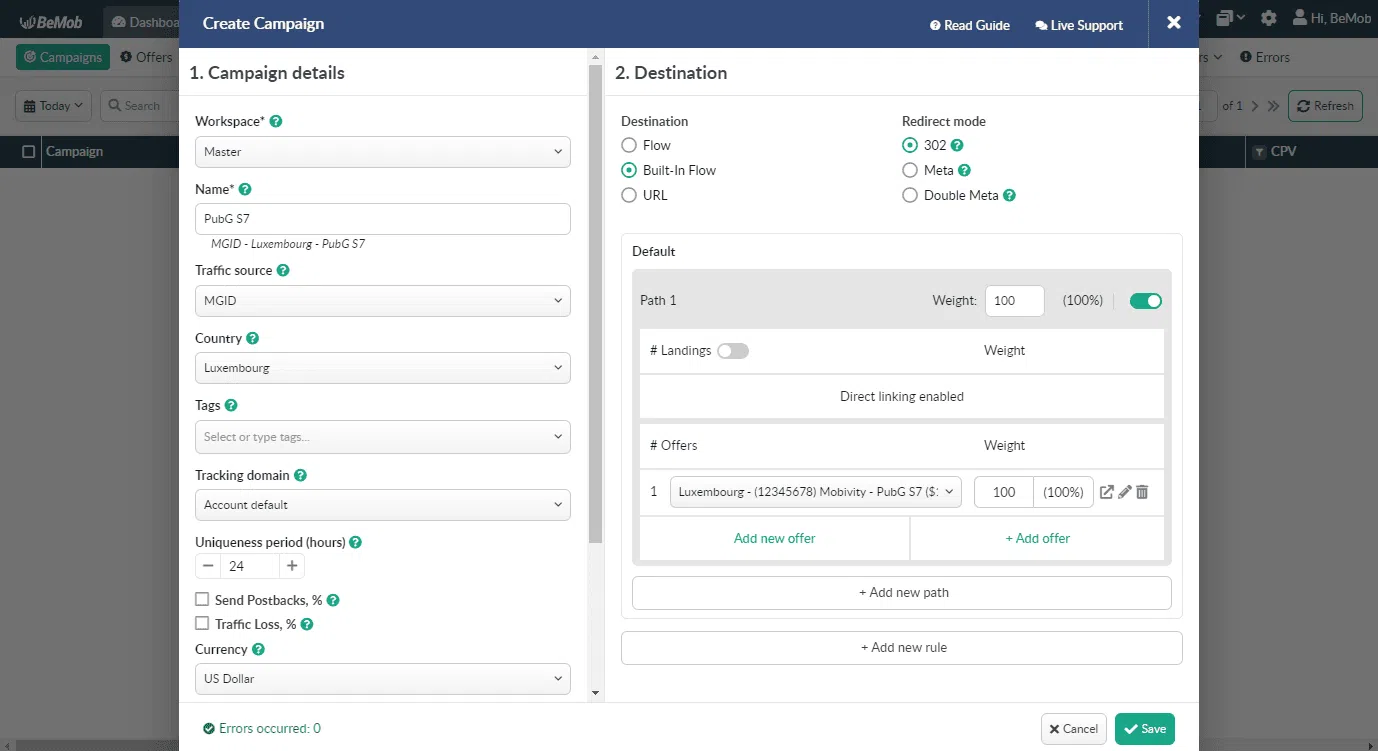
Task: Open the Country dropdown
Action: pos(382,368)
